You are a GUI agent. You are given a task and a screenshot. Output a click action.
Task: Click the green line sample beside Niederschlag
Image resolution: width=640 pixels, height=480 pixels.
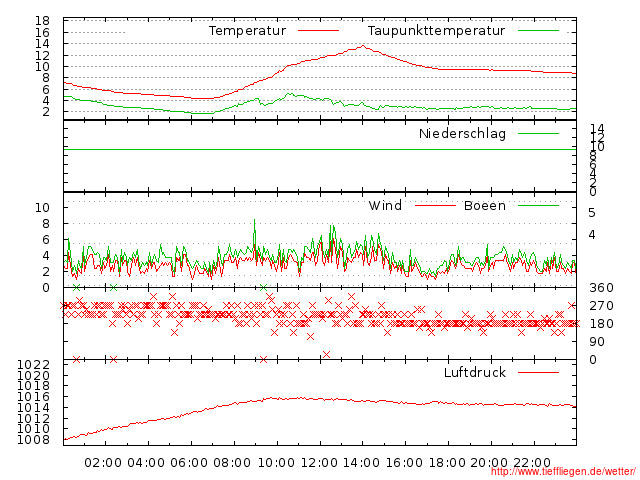click(538, 133)
